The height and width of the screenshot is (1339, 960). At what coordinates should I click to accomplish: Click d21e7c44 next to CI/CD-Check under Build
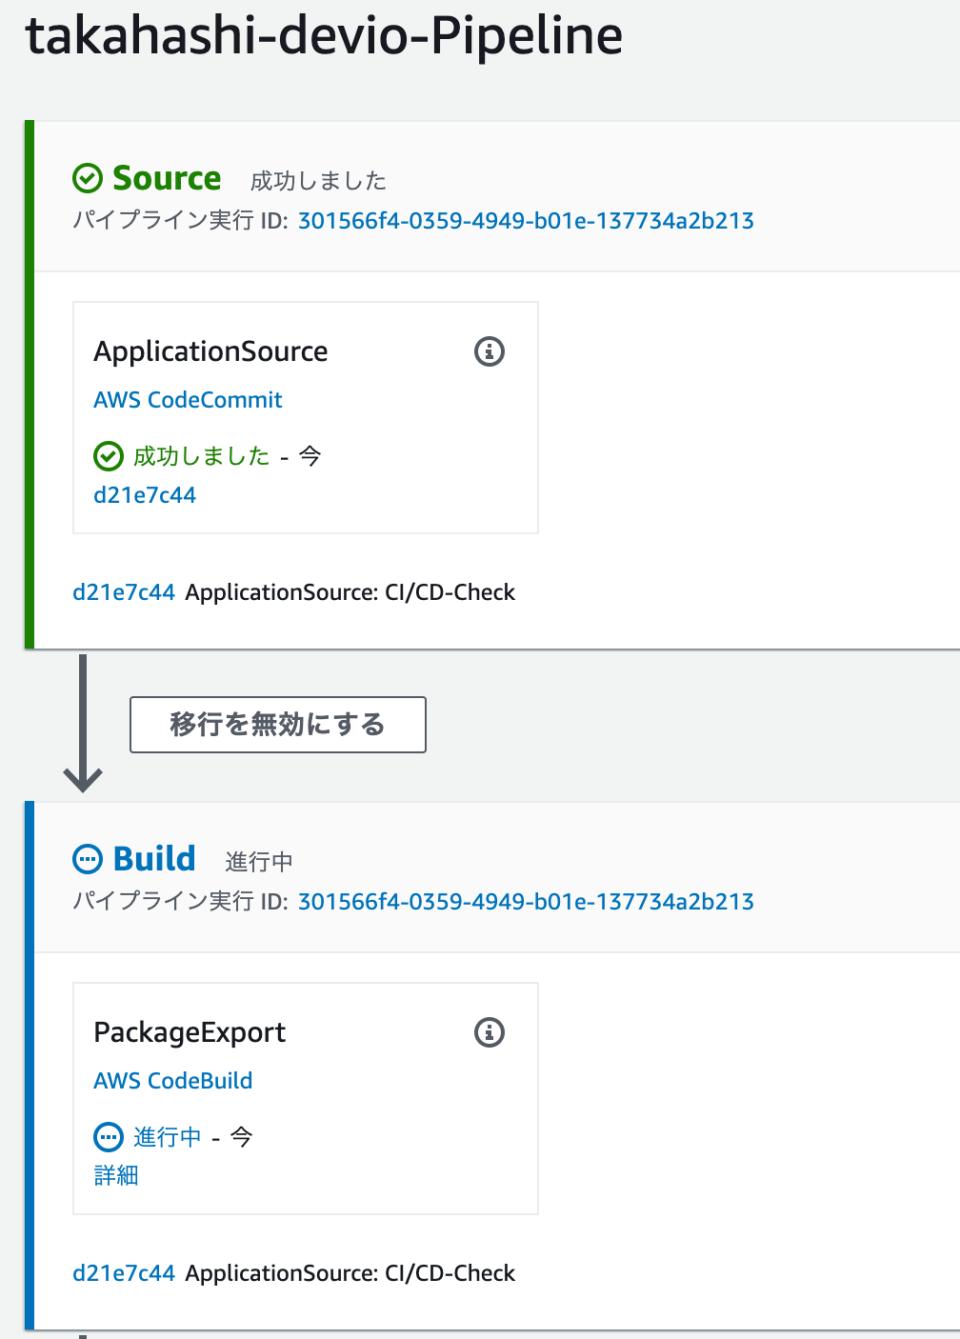[x=123, y=1272]
